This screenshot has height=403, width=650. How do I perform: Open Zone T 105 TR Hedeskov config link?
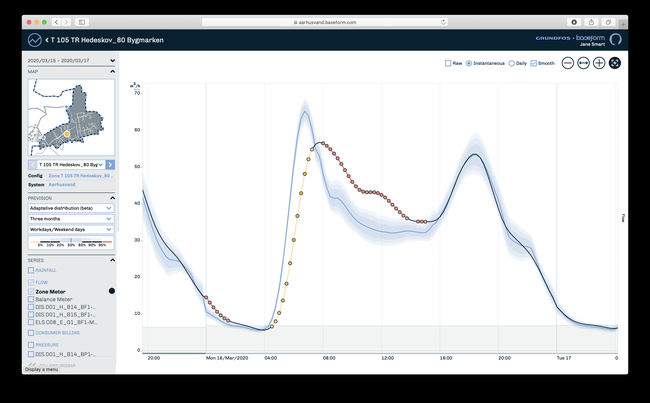point(80,176)
